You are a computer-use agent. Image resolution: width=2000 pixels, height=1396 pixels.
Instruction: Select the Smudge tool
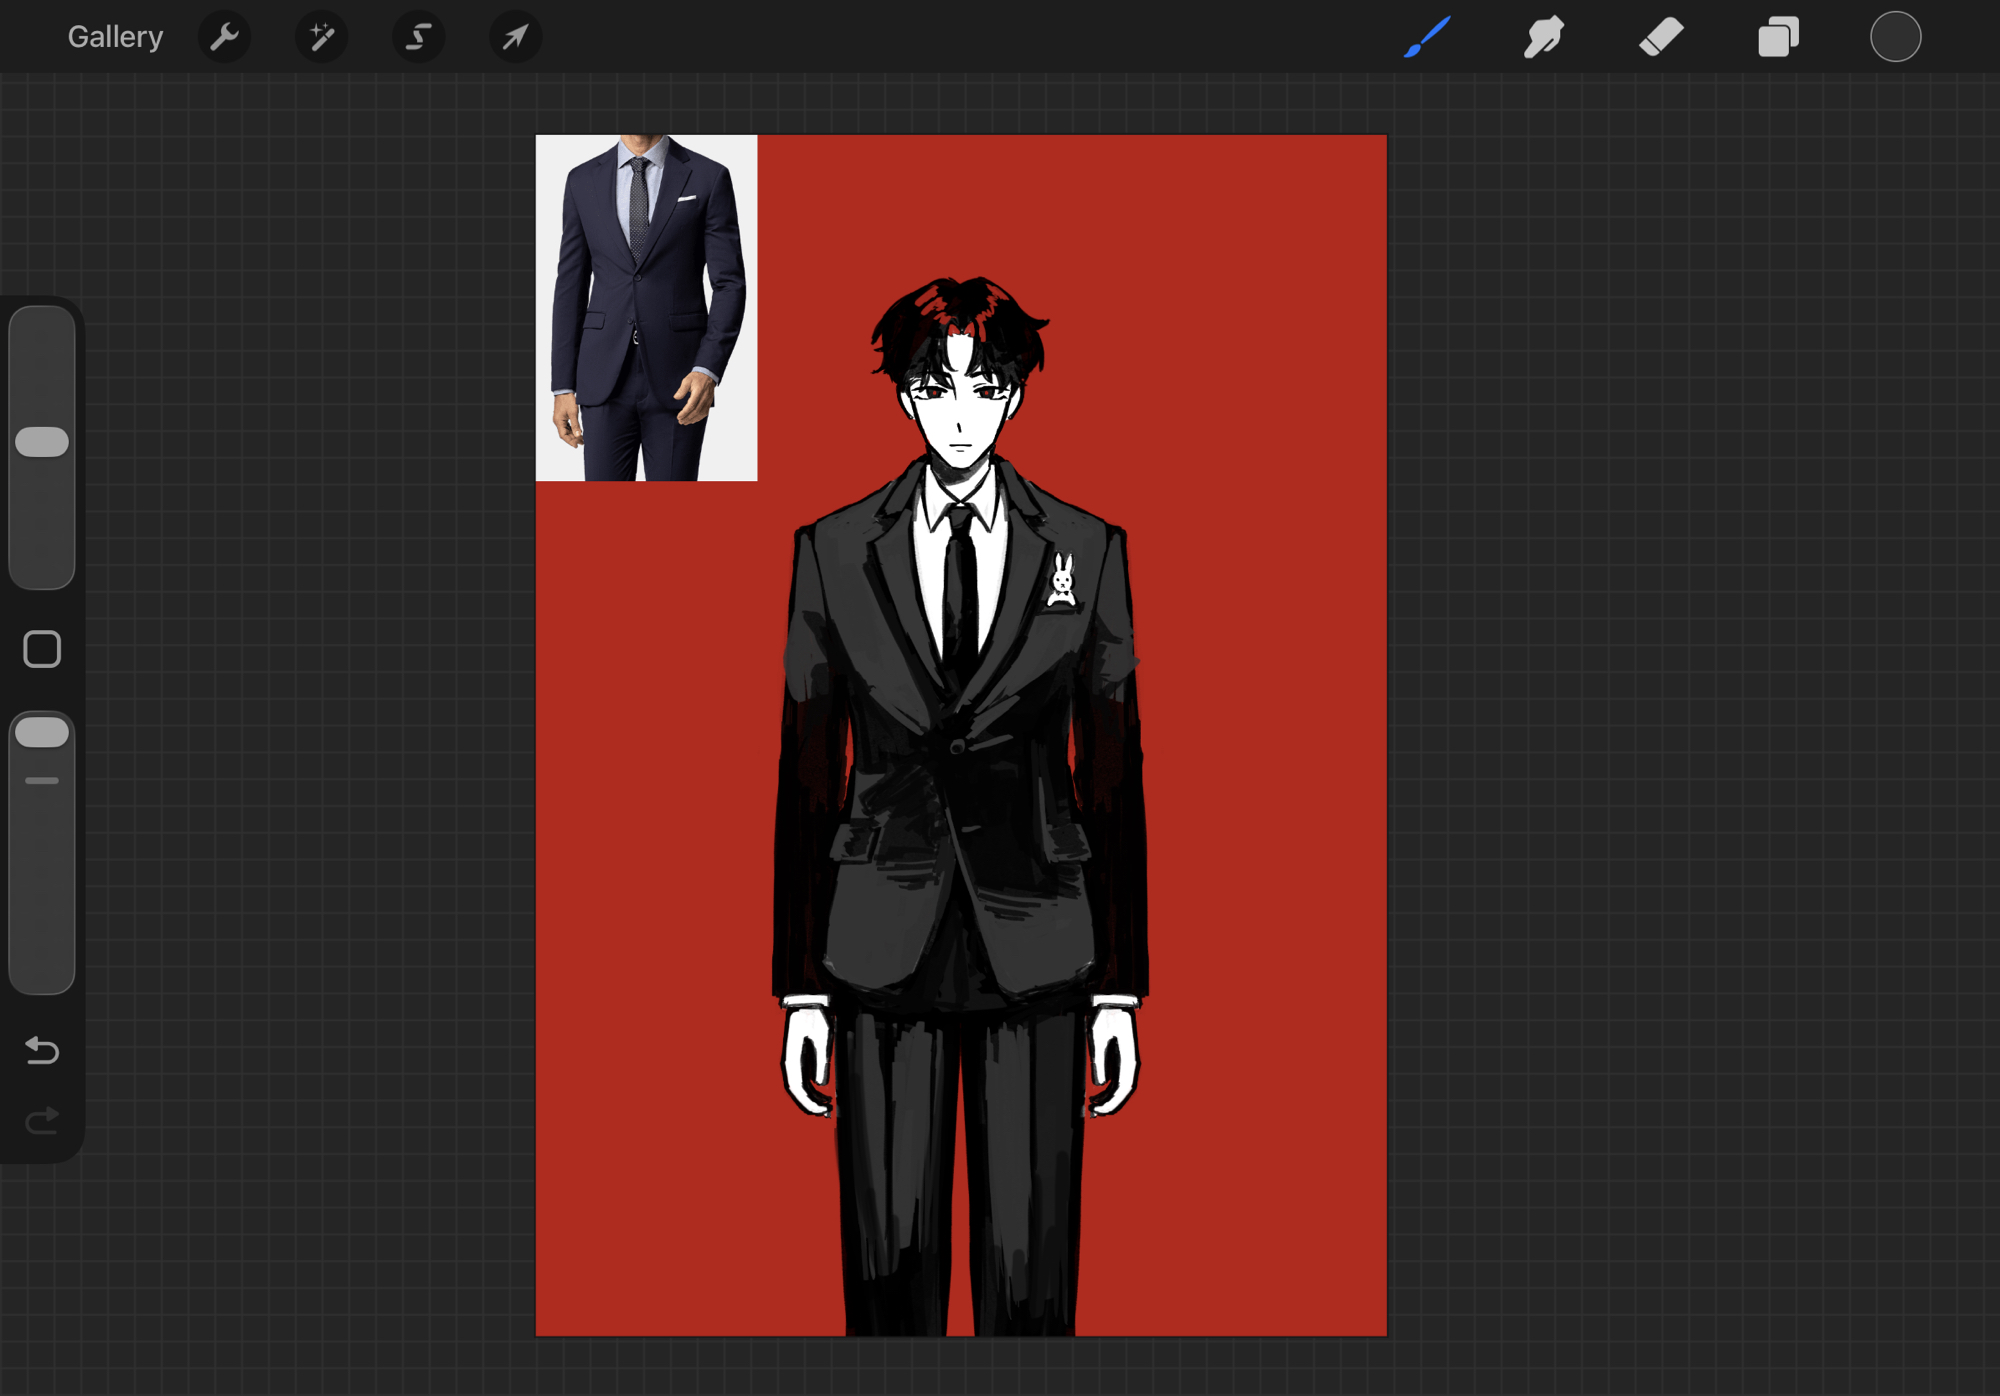(1544, 37)
